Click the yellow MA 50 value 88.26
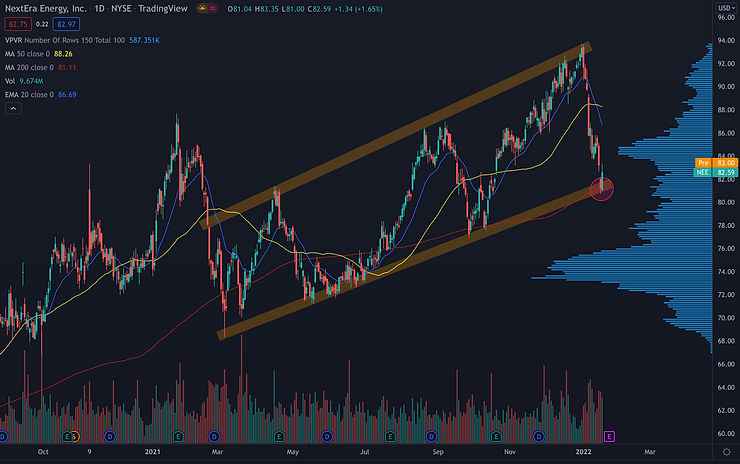This screenshot has height=464, width=740. tap(63, 54)
